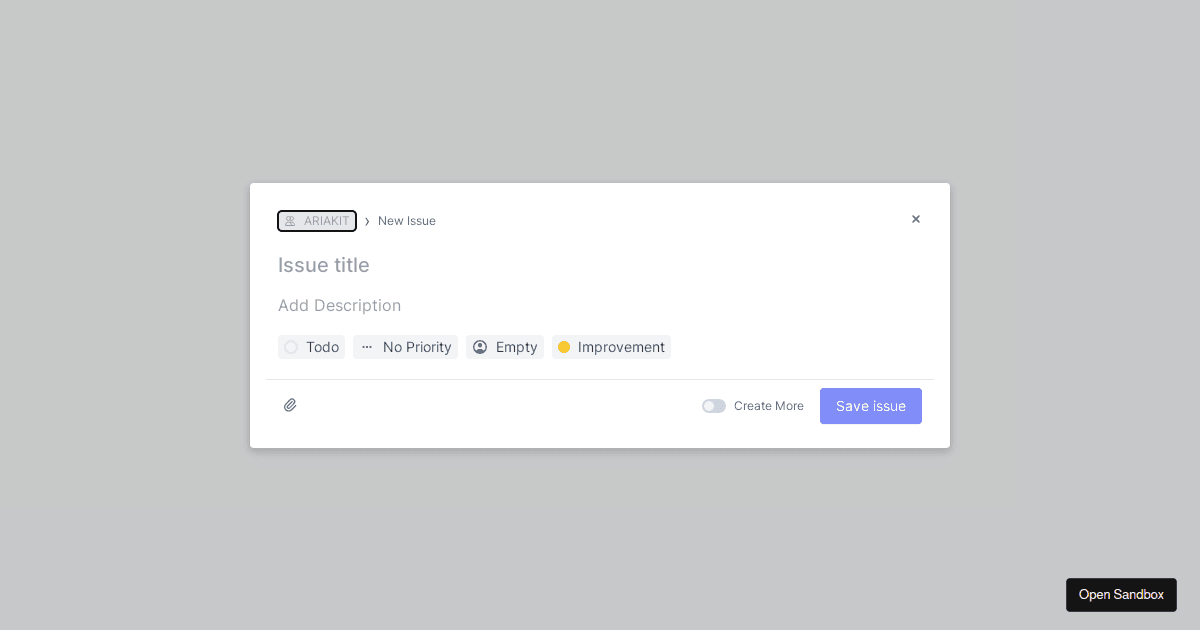Click the team icon inside the ARIAKIT button
1200x630 pixels.
point(290,221)
